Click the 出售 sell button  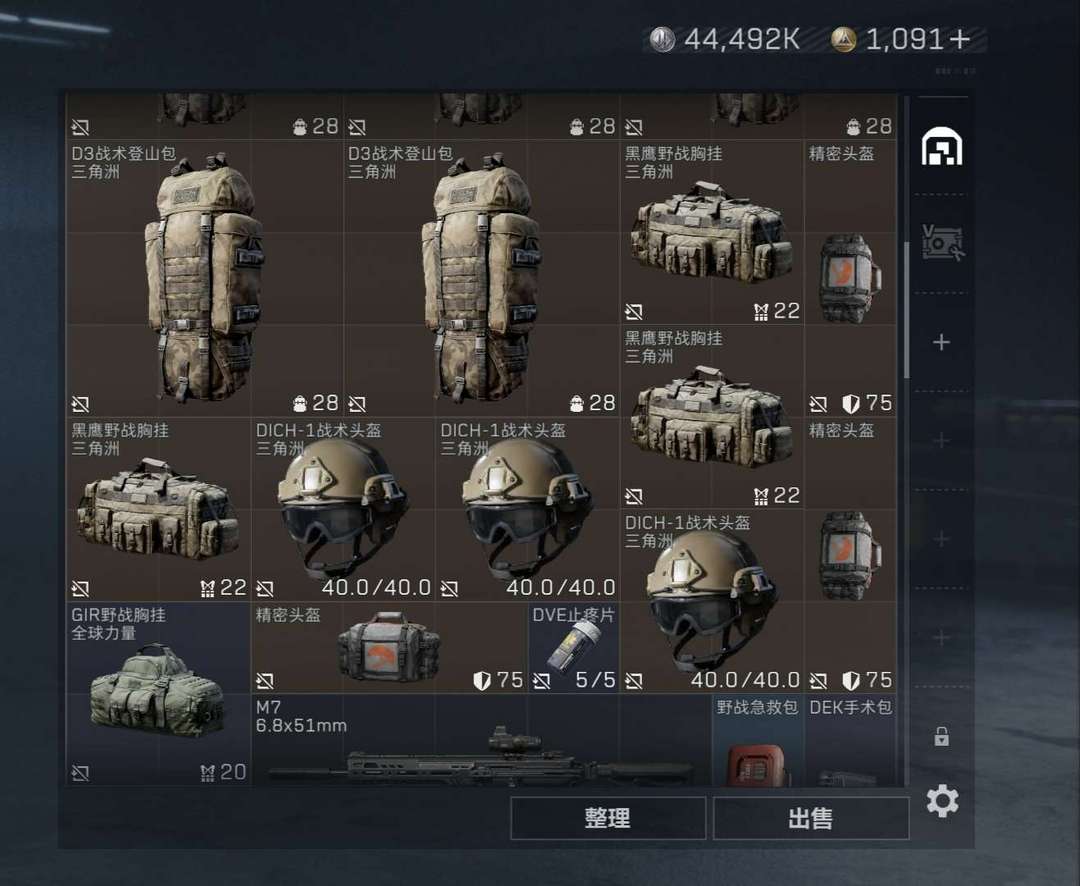811,818
